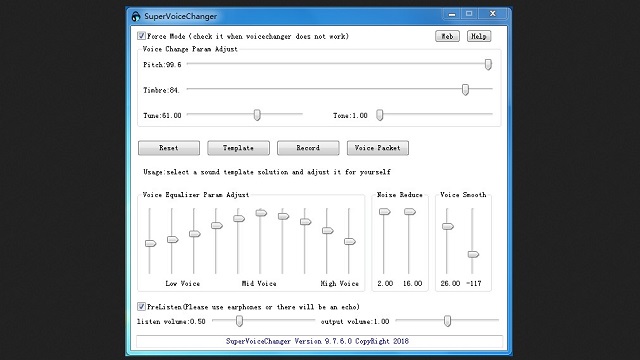Open the Web button
This screenshot has width=640, height=360.
tap(447, 36)
